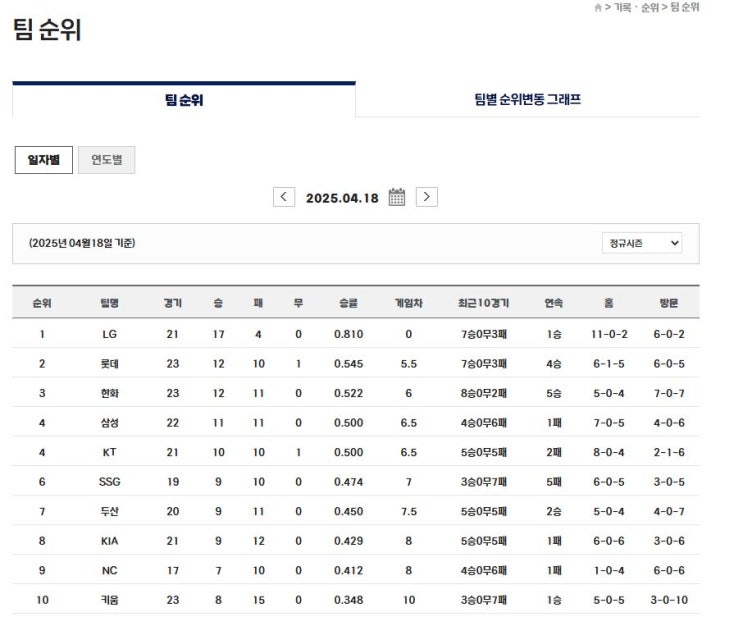Click SSG streak value 5패
This screenshot has width=743, height=617.
(553, 482)
